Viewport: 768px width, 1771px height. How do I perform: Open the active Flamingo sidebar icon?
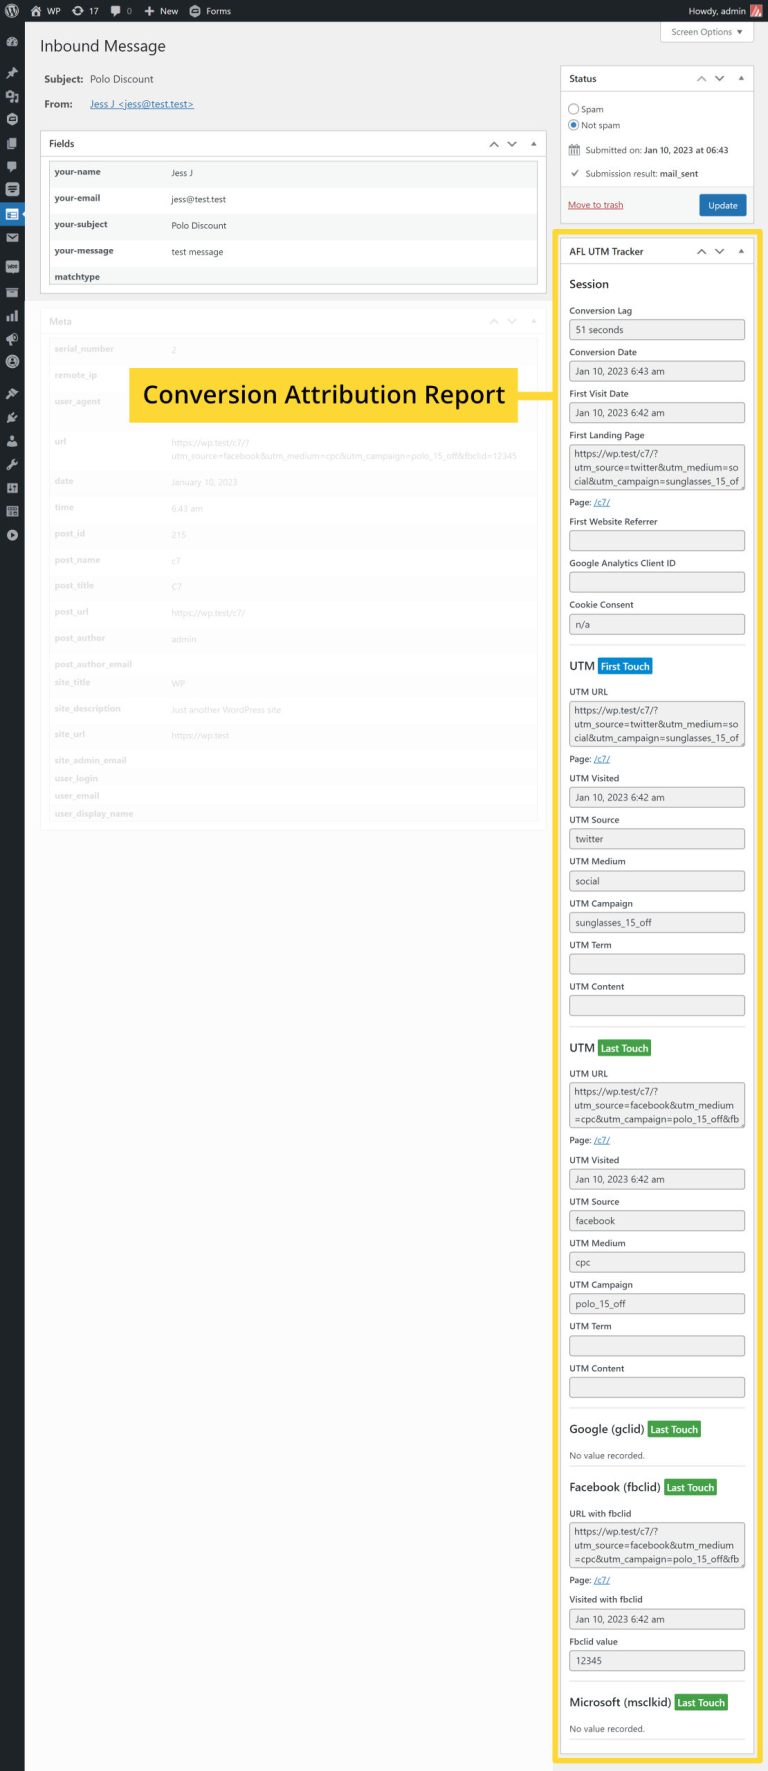[x=12, y=214]
